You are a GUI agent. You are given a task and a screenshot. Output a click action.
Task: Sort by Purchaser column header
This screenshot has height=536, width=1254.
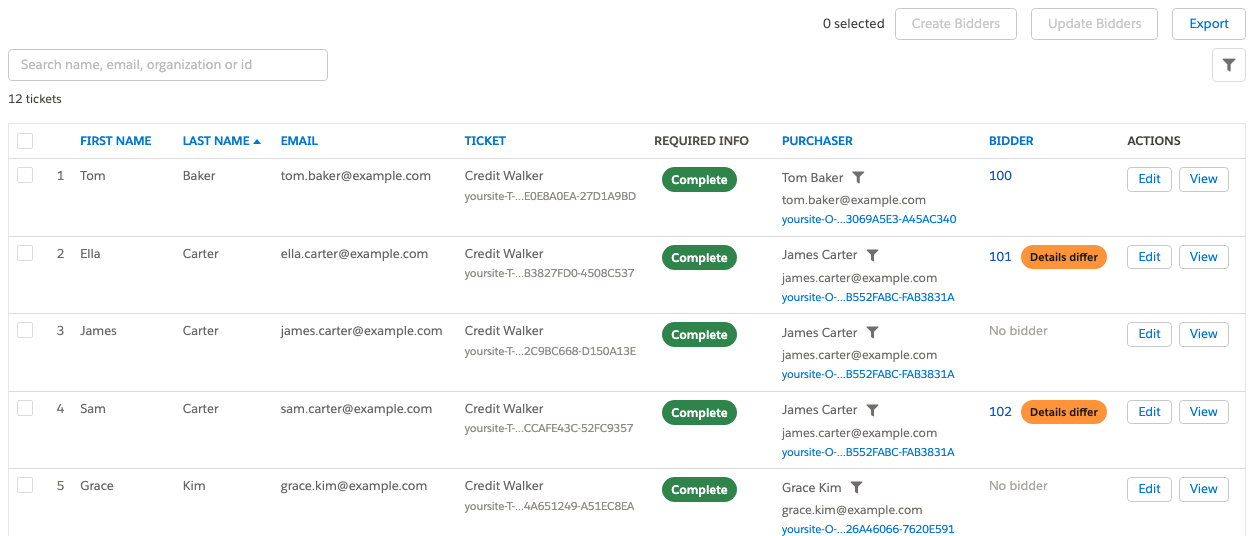(817, 141)
